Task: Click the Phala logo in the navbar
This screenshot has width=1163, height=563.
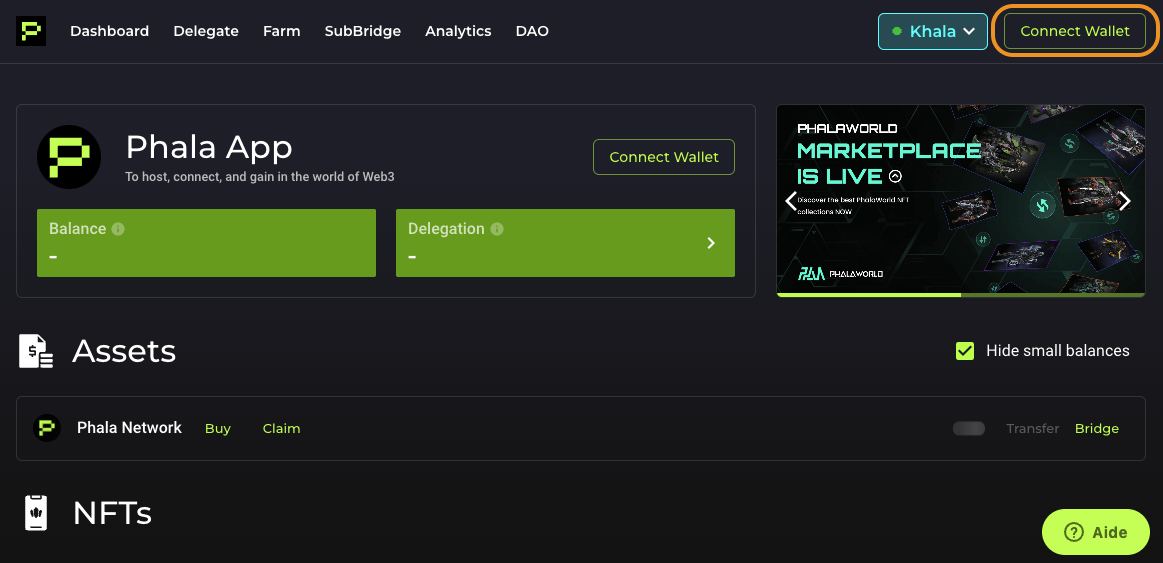Action: click(31, 31)
